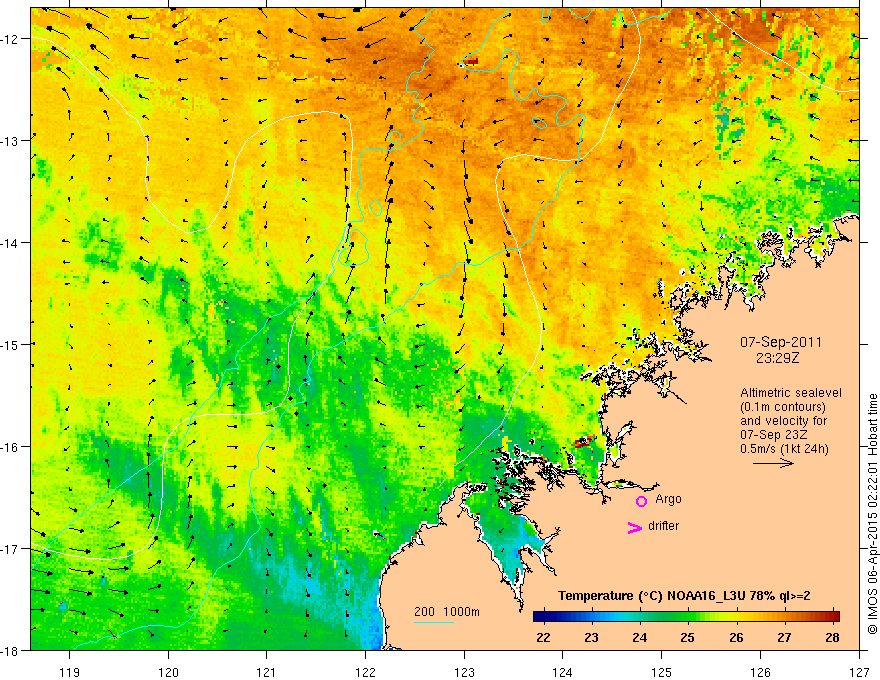Viewport: 880px width, 680px height.
Task: Click the '07-Sep 23Z' caption line
Action: [x=772, y=435]
